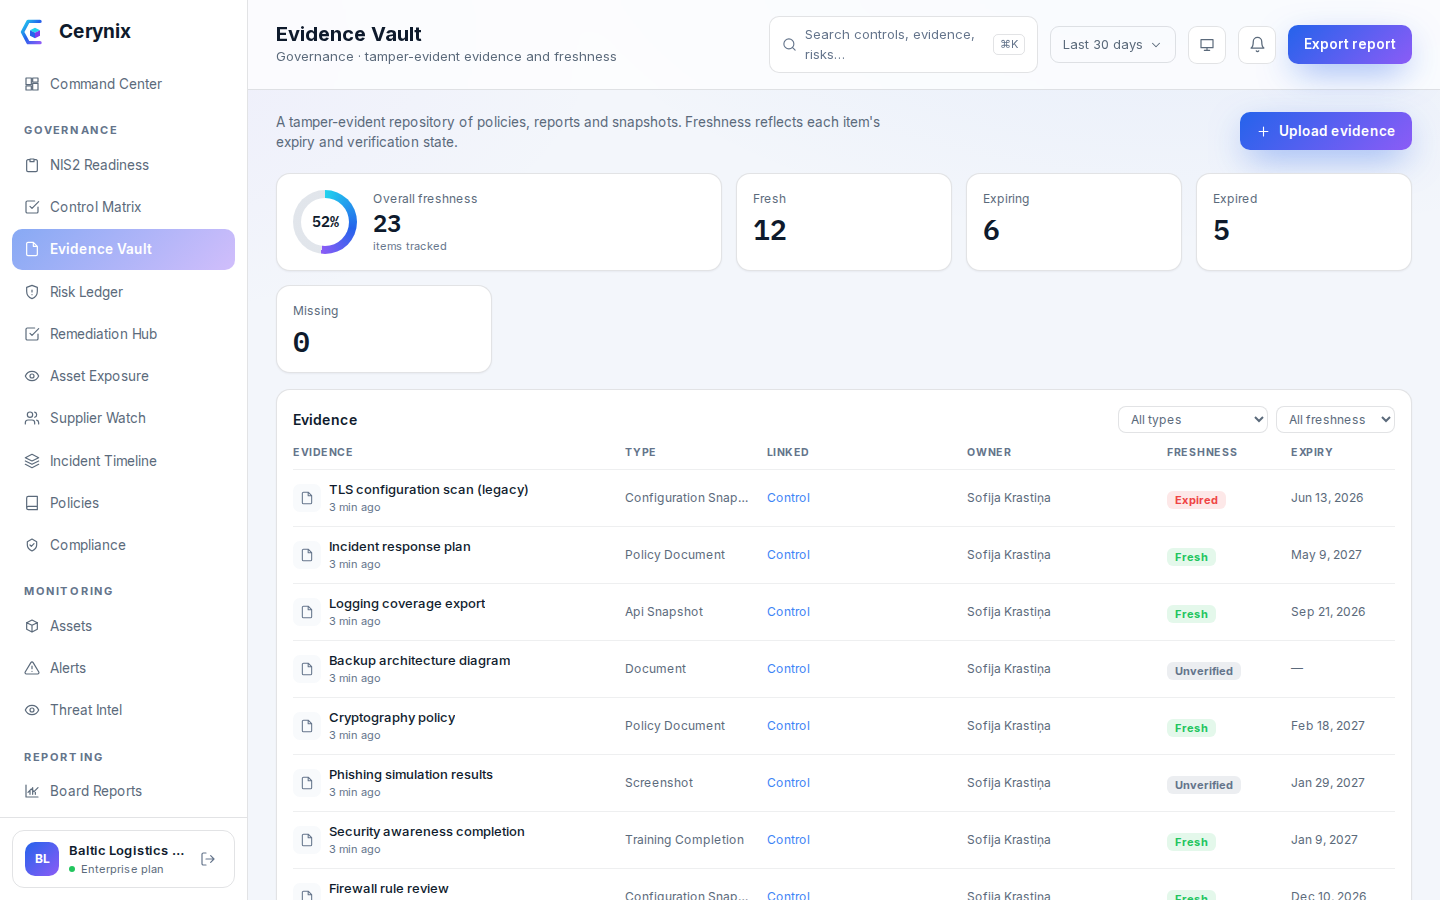Click the Expiring 6 stat card

coord(1074,222)
